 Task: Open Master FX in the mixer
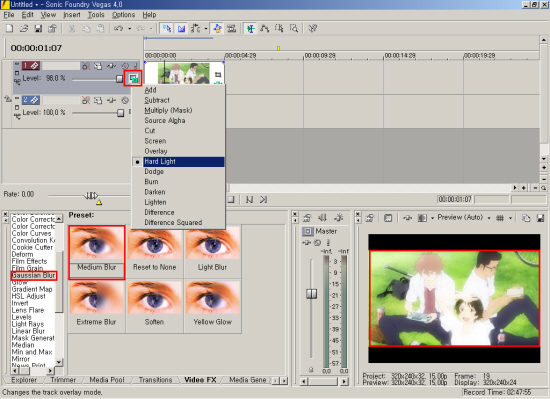point(307,242)
